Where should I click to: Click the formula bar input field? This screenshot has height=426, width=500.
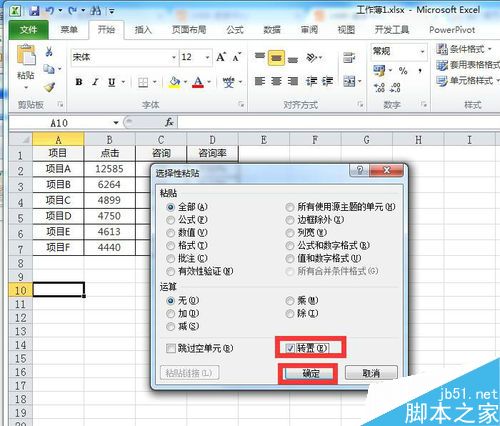[x=338, y=122]
